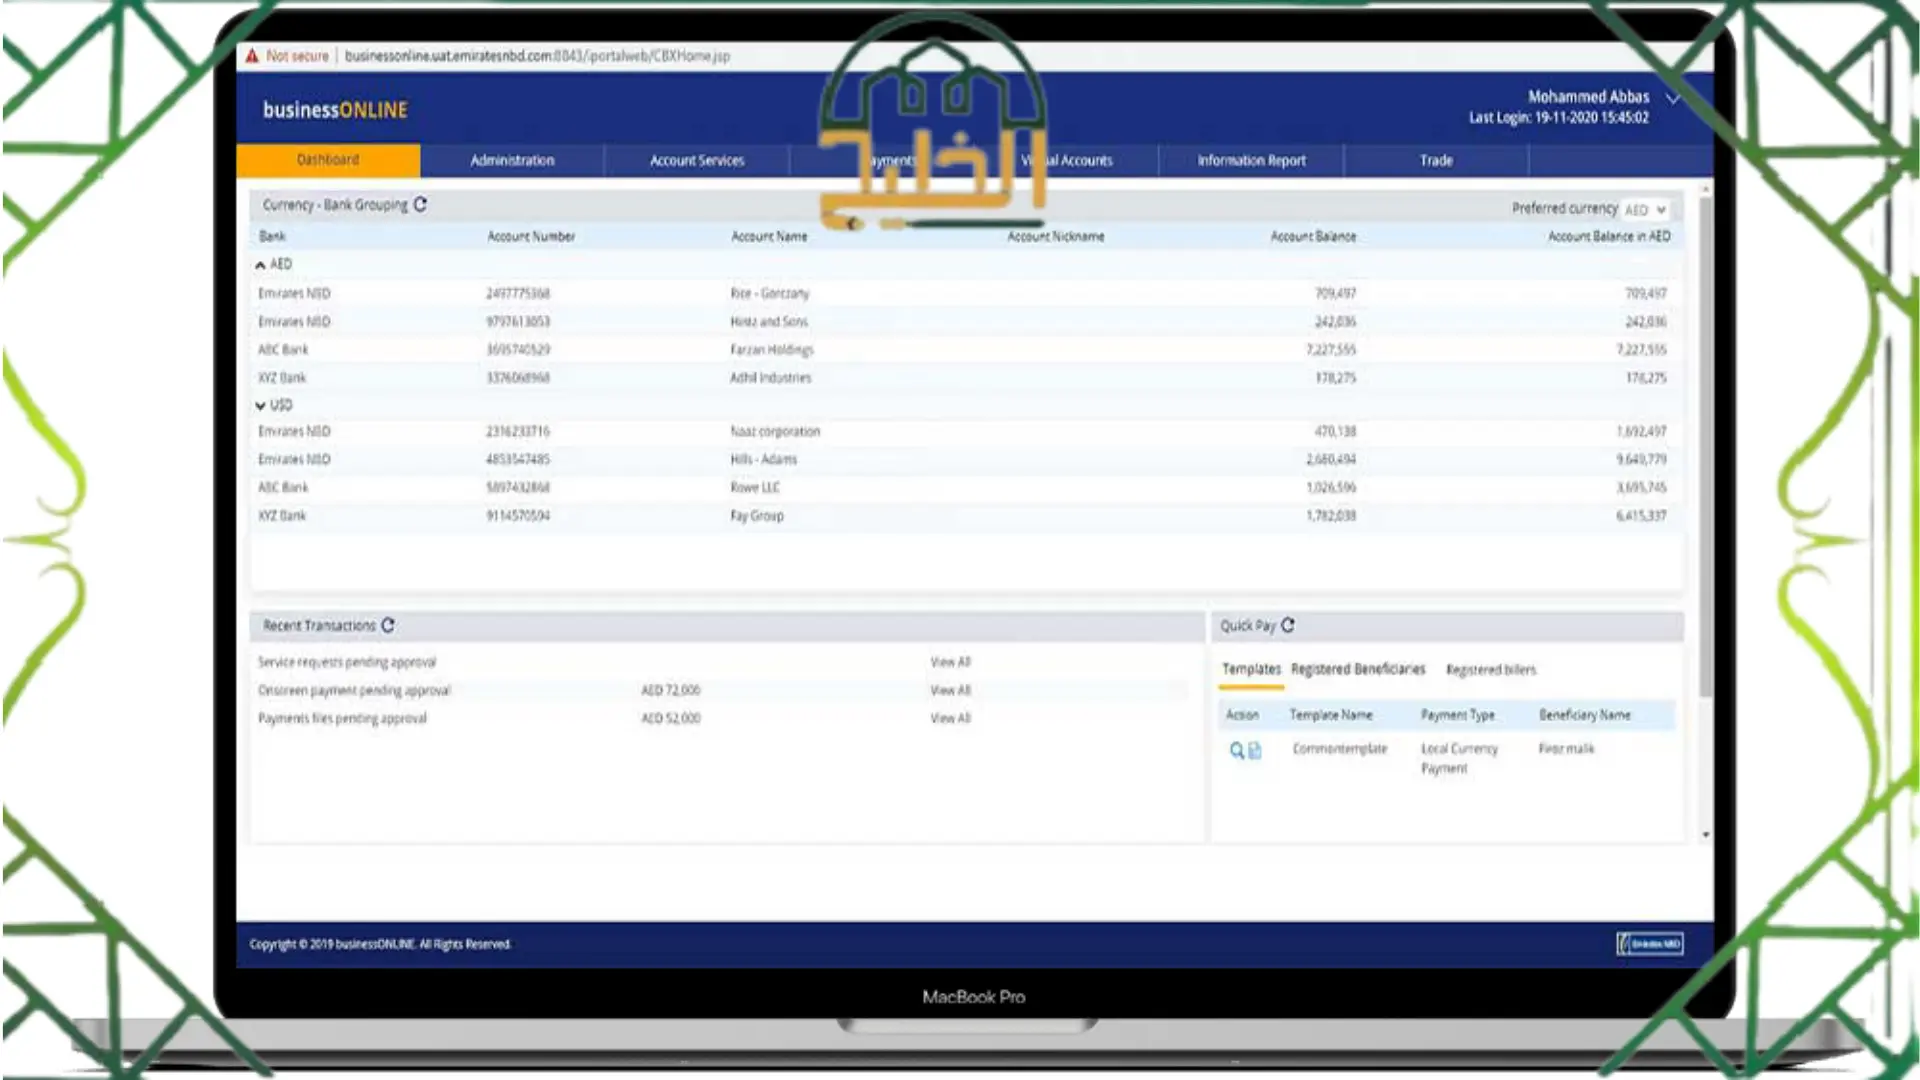Screen dimensions: 1920x1080
Task: Click the 2,680,494 account balance
Action: click(x=1331, y=459)
